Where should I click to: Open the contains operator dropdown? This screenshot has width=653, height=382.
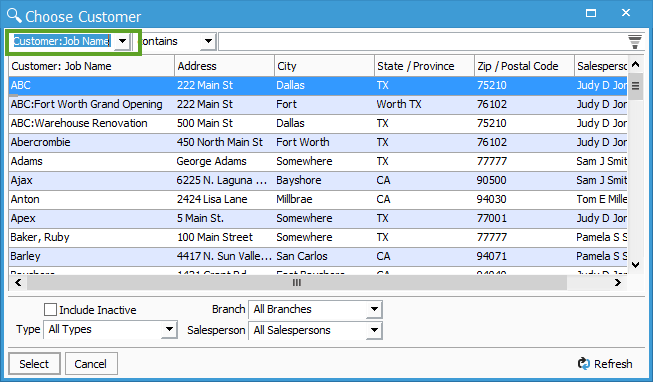(x=208, y=41)
